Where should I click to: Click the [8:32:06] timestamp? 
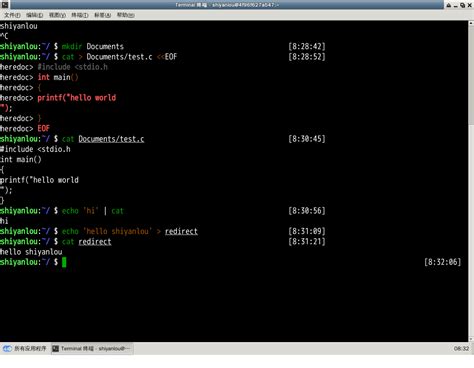pyautogui.click(x=443, y=262)
